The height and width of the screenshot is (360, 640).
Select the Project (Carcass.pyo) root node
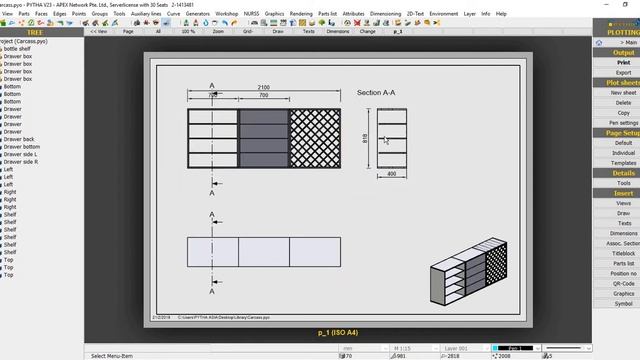(24, 41)
